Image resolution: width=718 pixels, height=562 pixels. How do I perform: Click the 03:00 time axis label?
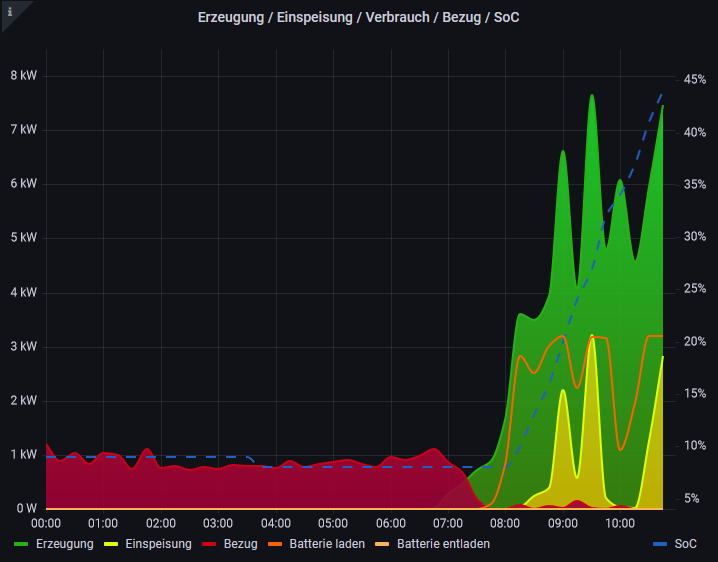pyautogui.click(x=218, y=524)
